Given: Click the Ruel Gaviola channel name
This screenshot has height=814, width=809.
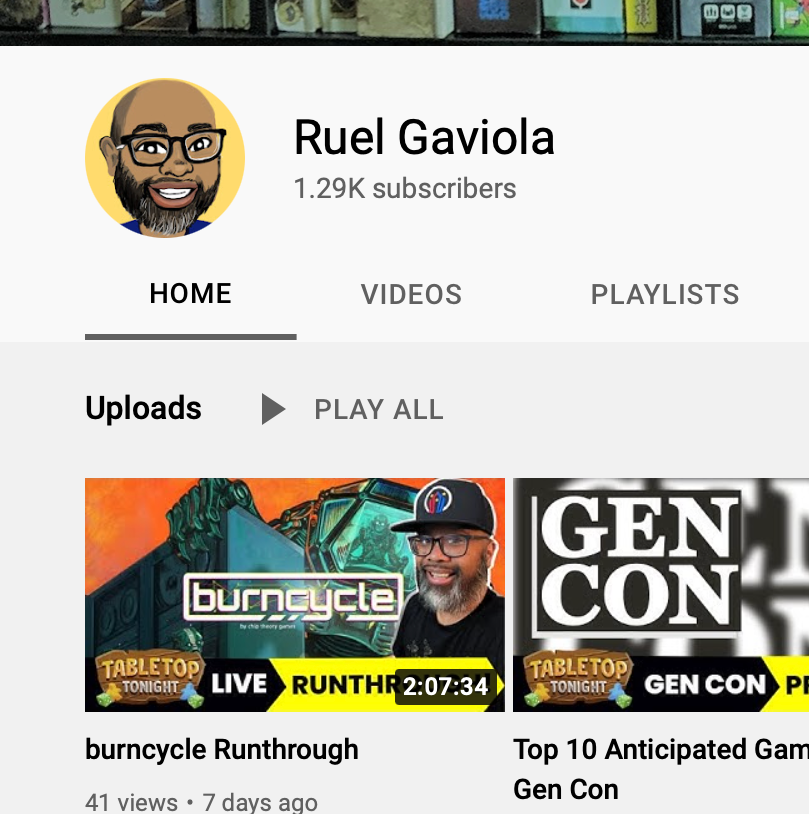Looking at the screenshot, I should [x=424, y=137].
